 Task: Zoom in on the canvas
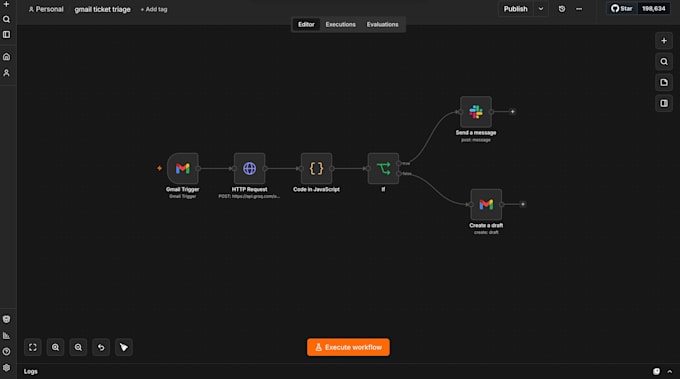(x=56, y=347)
